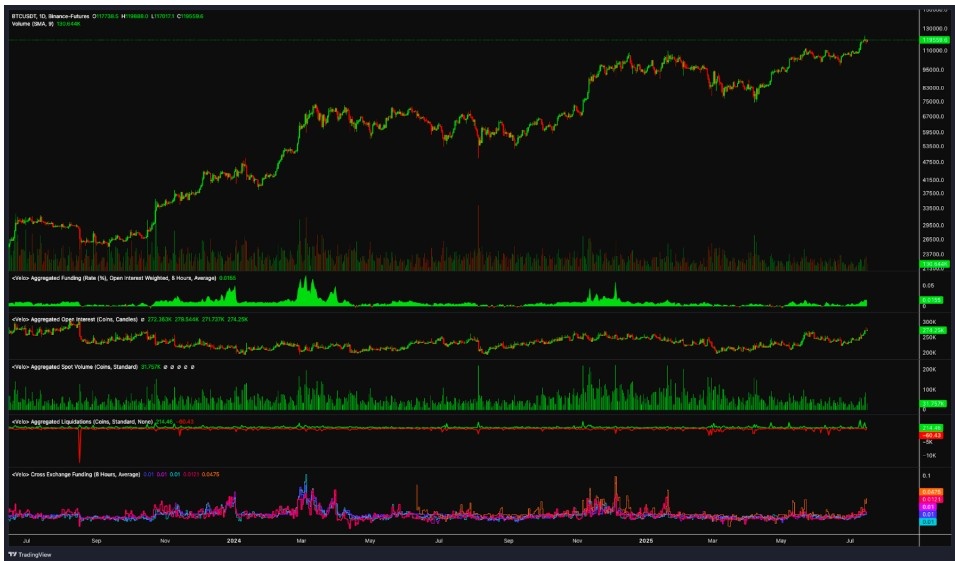Select the Cross Exchange Funding indicator legend
This screenshot has height=561, width=955.
click(76, 475)
